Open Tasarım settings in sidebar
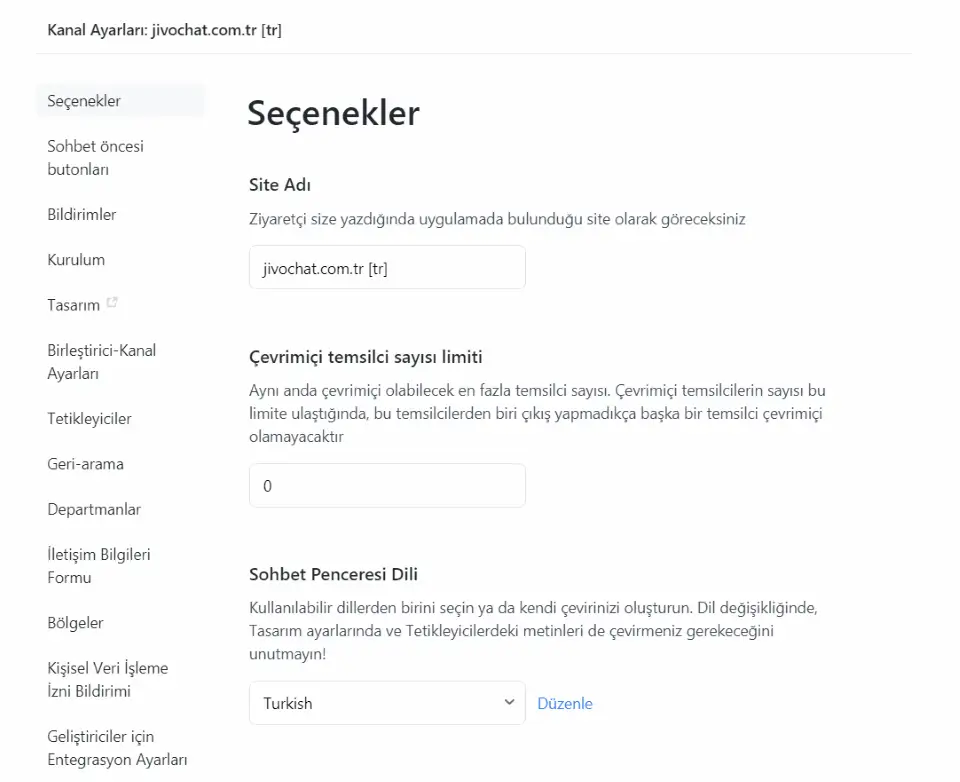The height and width of the screenshot is (782, 960). pyautogui.click(x=73, y=305)
